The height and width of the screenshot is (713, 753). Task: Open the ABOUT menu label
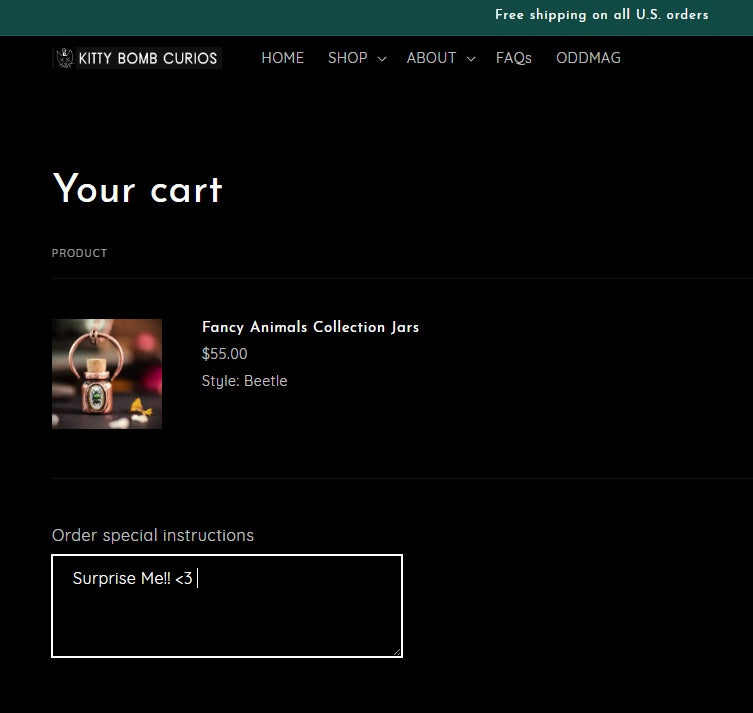pyautogui.click(x=431, y=58)
